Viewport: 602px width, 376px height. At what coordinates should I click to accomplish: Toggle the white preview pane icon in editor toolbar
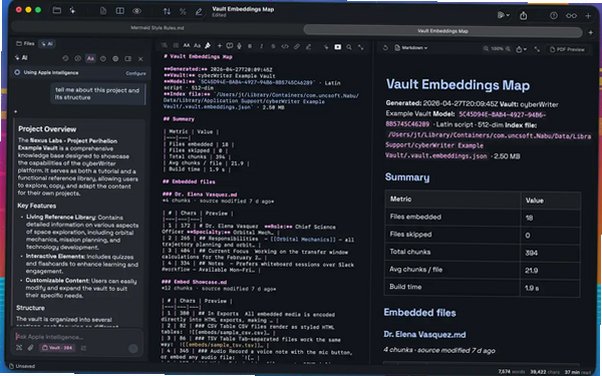pyautogui.click(x=337, y=47)
